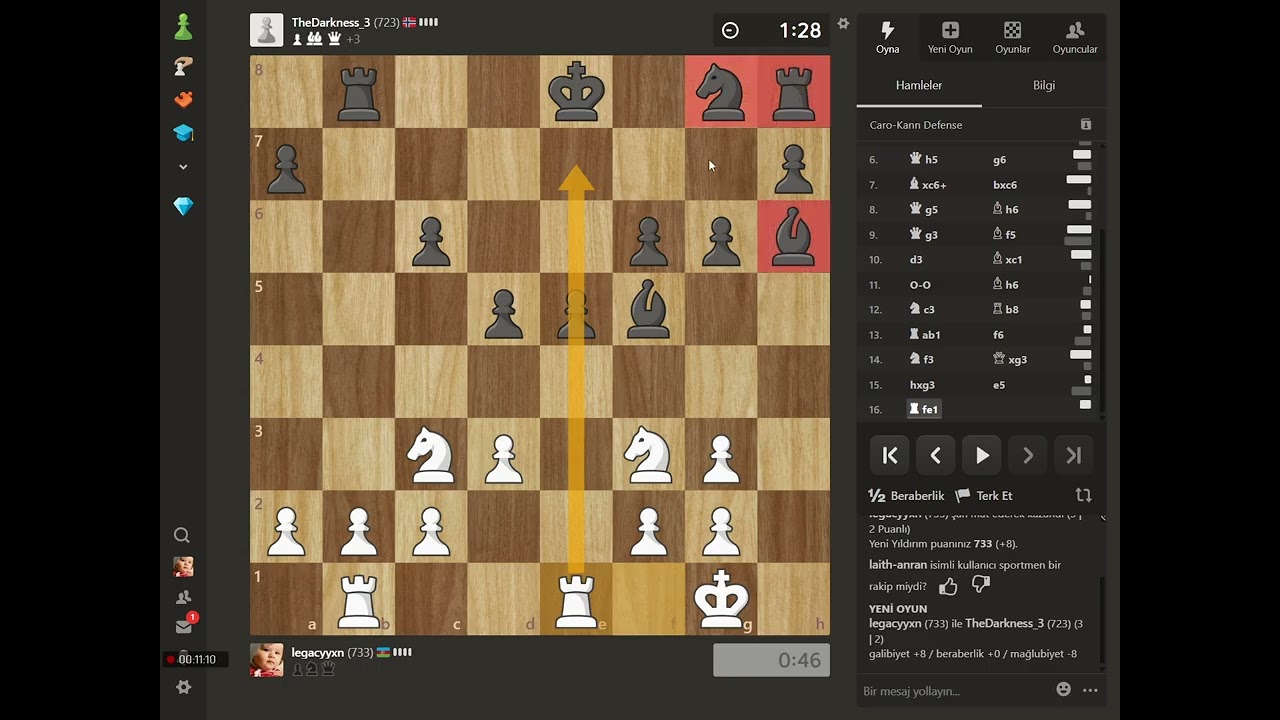This screenshot has height=720, width=1280.
Task: Offer a draw with Beraberlik
Action: 907,496
